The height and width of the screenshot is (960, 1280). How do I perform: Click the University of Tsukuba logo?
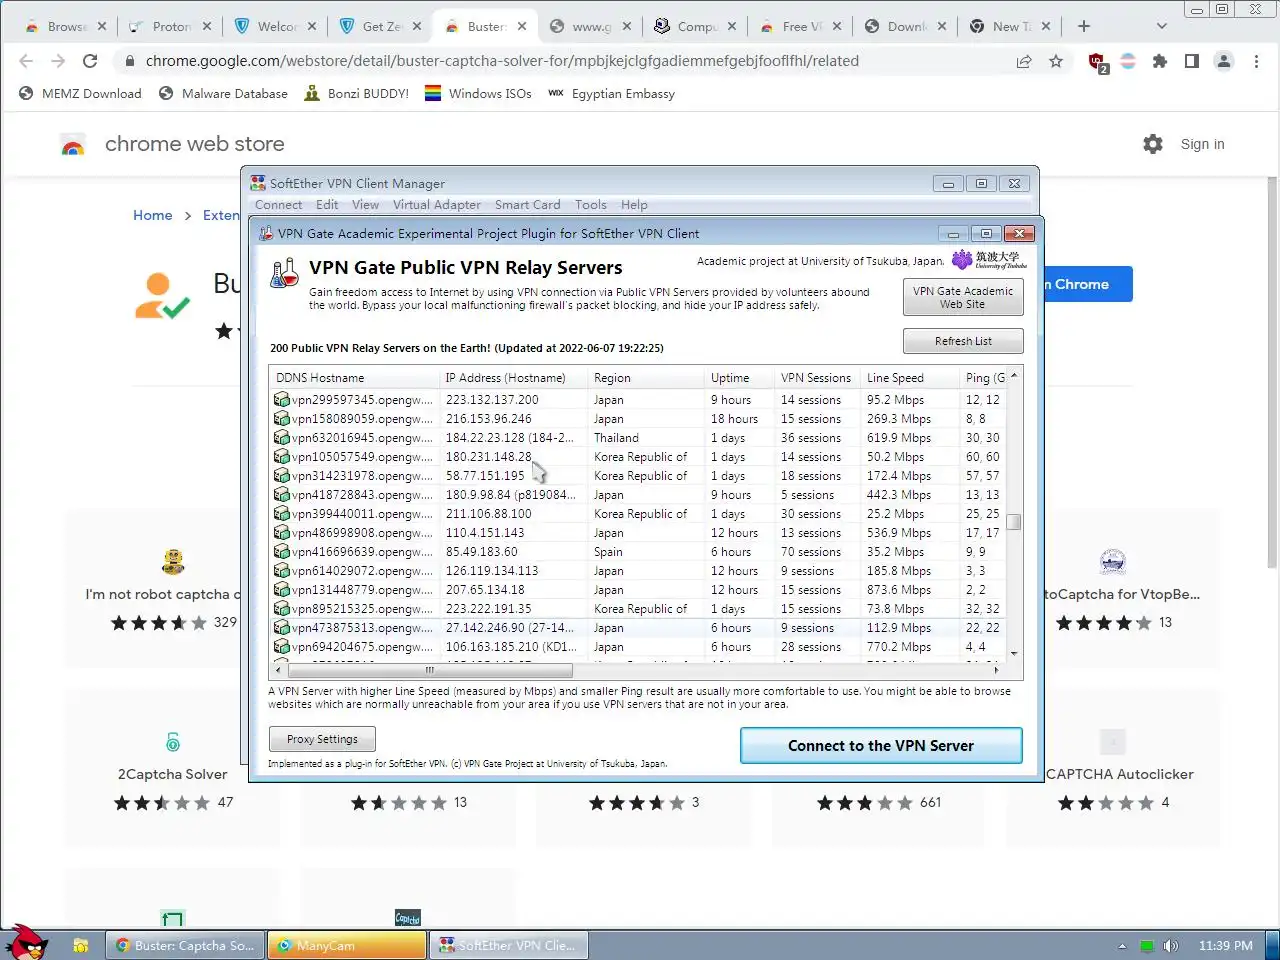pyautogui.click(x=989, y=260)
